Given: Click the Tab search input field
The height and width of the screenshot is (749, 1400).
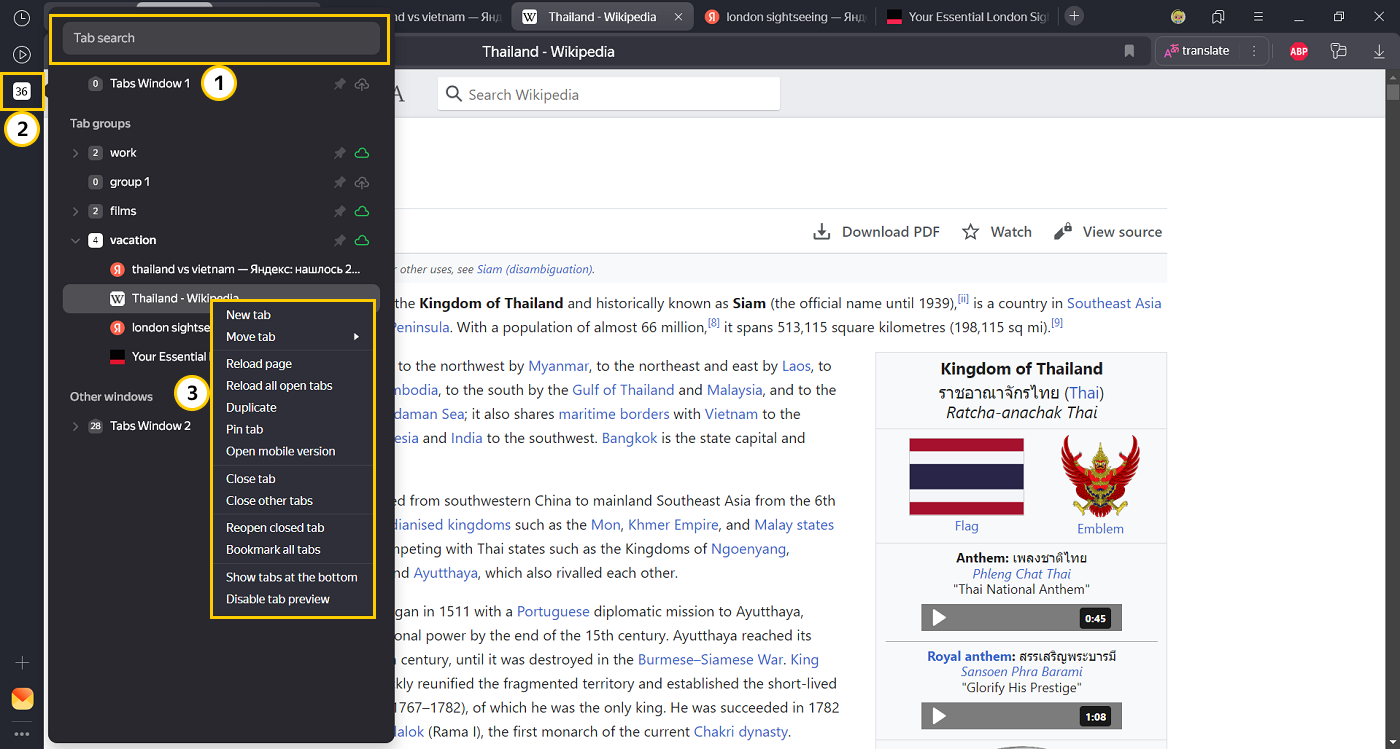Looking at the screenshot, I should [x=221, y=38].
